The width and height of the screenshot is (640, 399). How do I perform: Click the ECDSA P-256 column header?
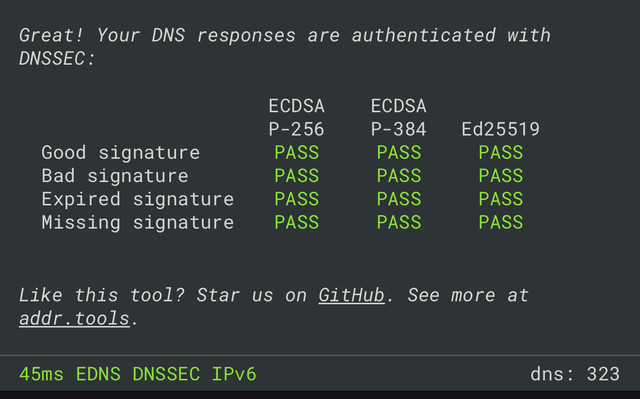click(296, 117)
